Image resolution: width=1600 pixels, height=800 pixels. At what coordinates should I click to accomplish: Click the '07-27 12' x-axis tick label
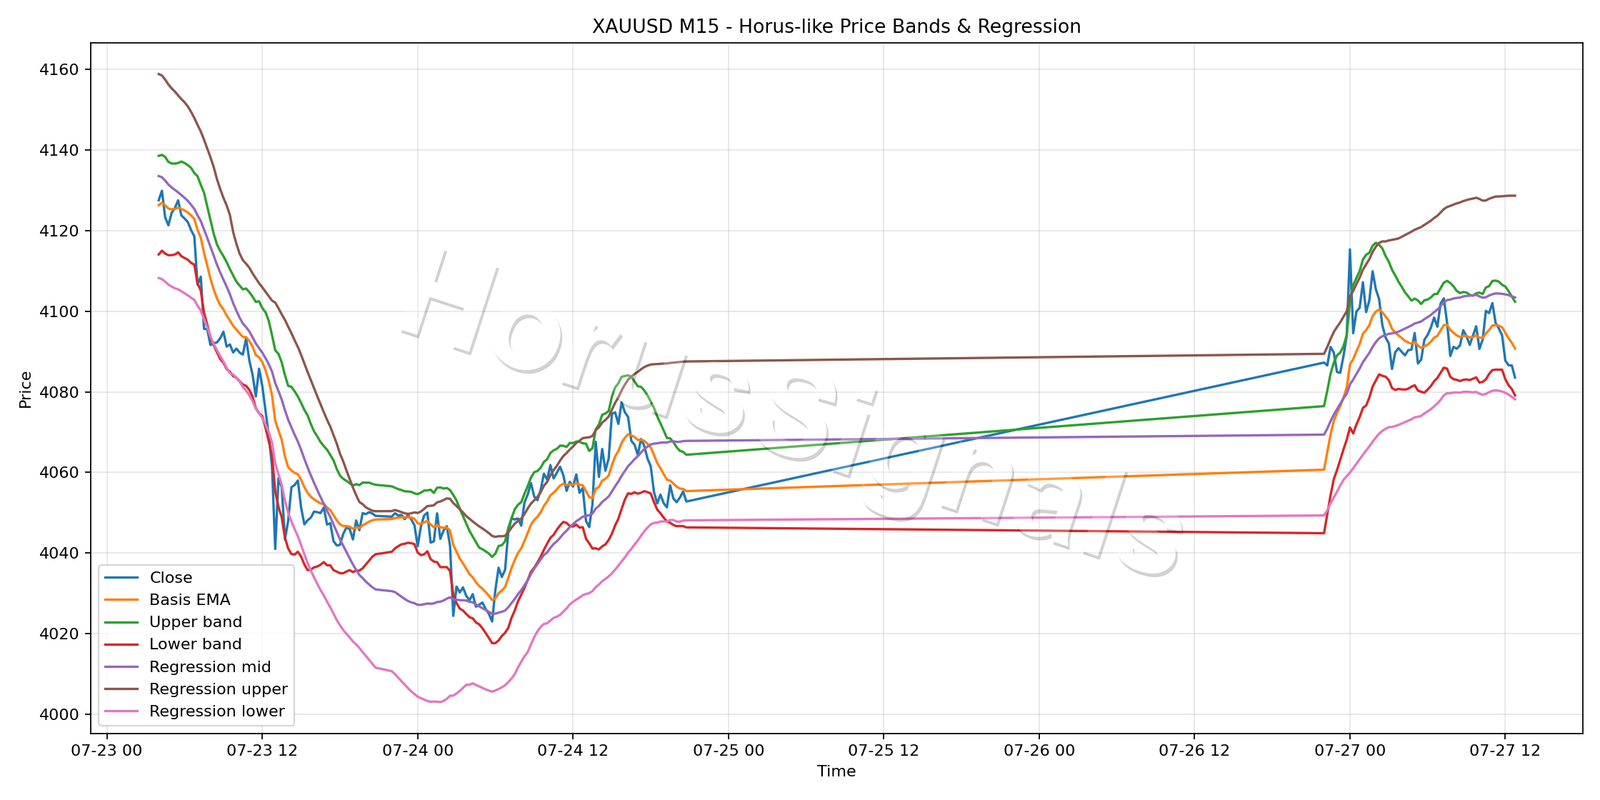coord(1504,750)
